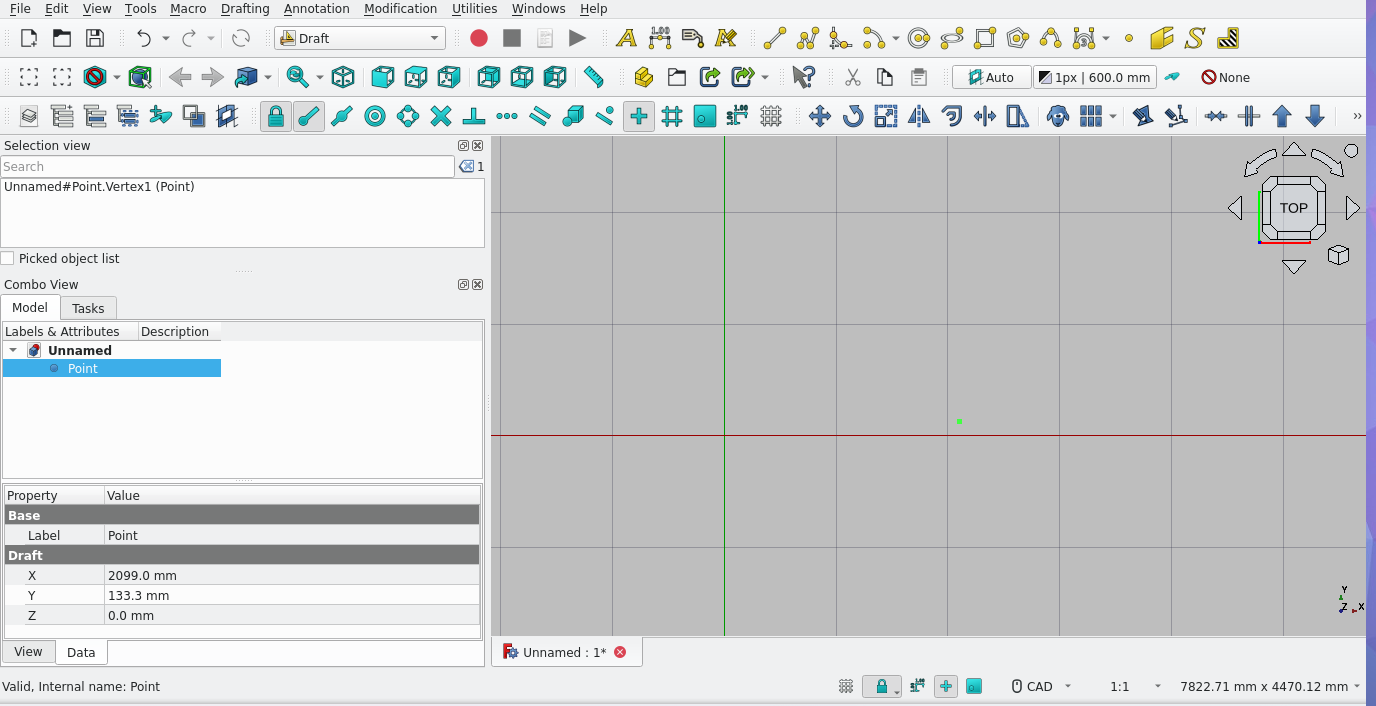Collapse the Unnamed document tree node
Screen dimensions: 1376x706
(x=13, y=350)
